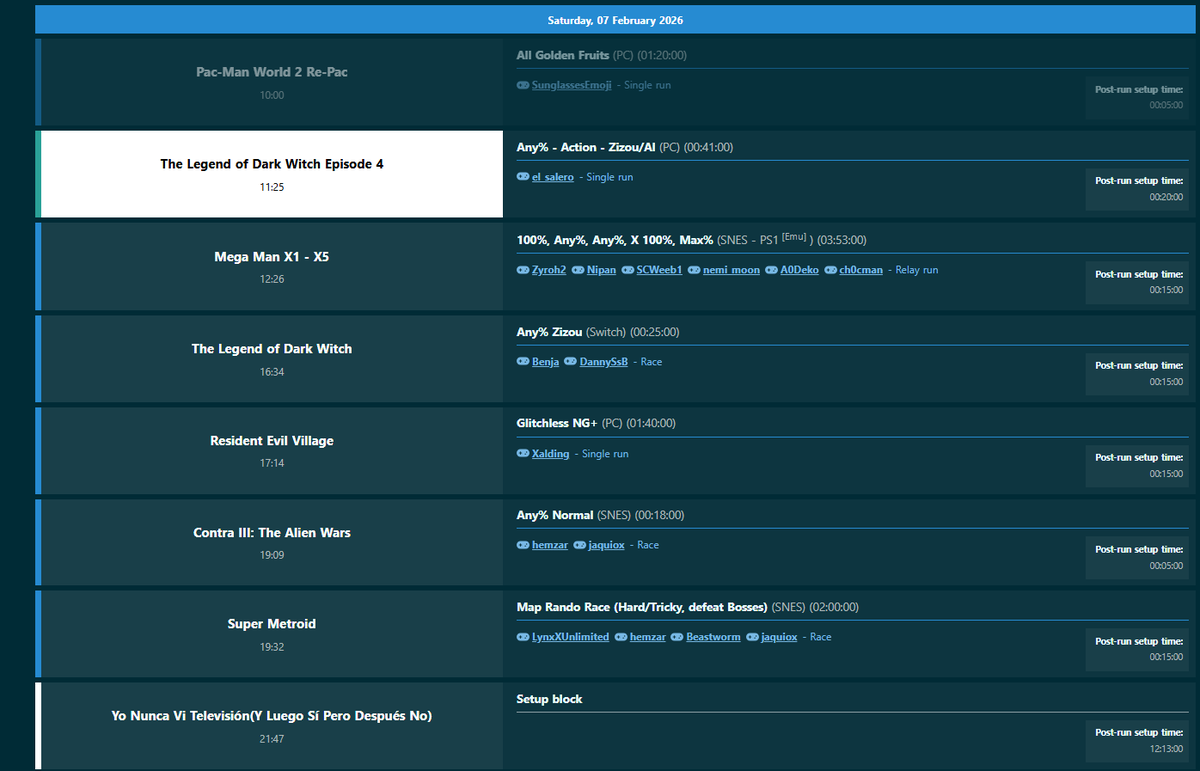Screen dimensions: 1200x771
Task: Click the Any% - Action - Zizou/Al category
Action: point(586,147)
